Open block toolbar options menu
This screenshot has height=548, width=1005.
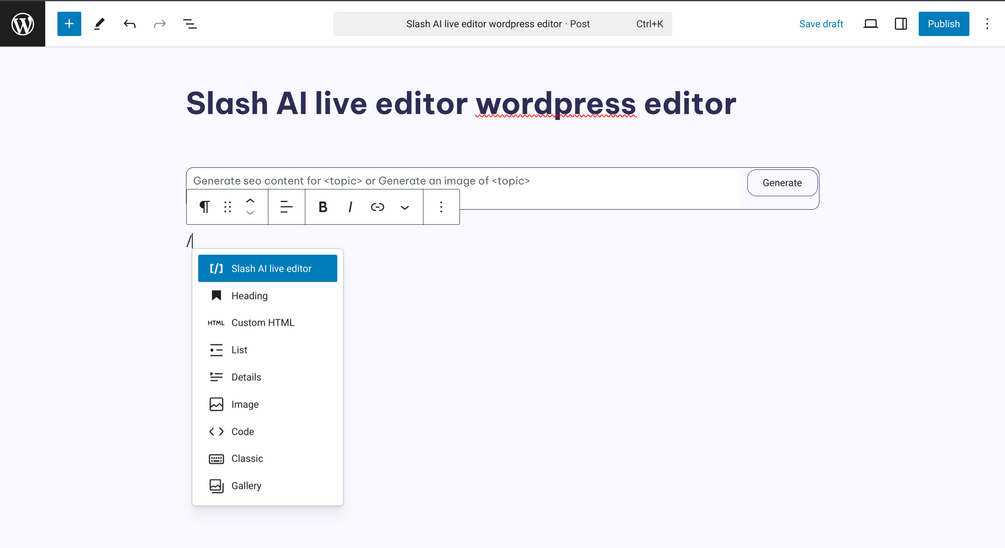pos(441,207)
